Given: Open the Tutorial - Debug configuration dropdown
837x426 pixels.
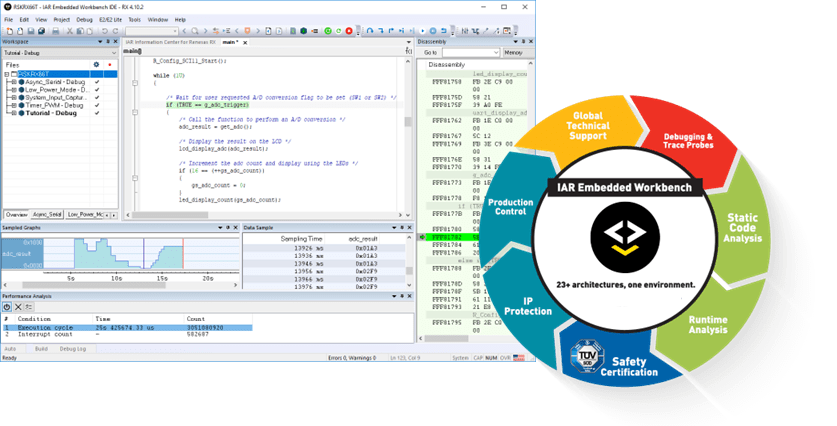Looking at the screenshot, I should 60,53.
